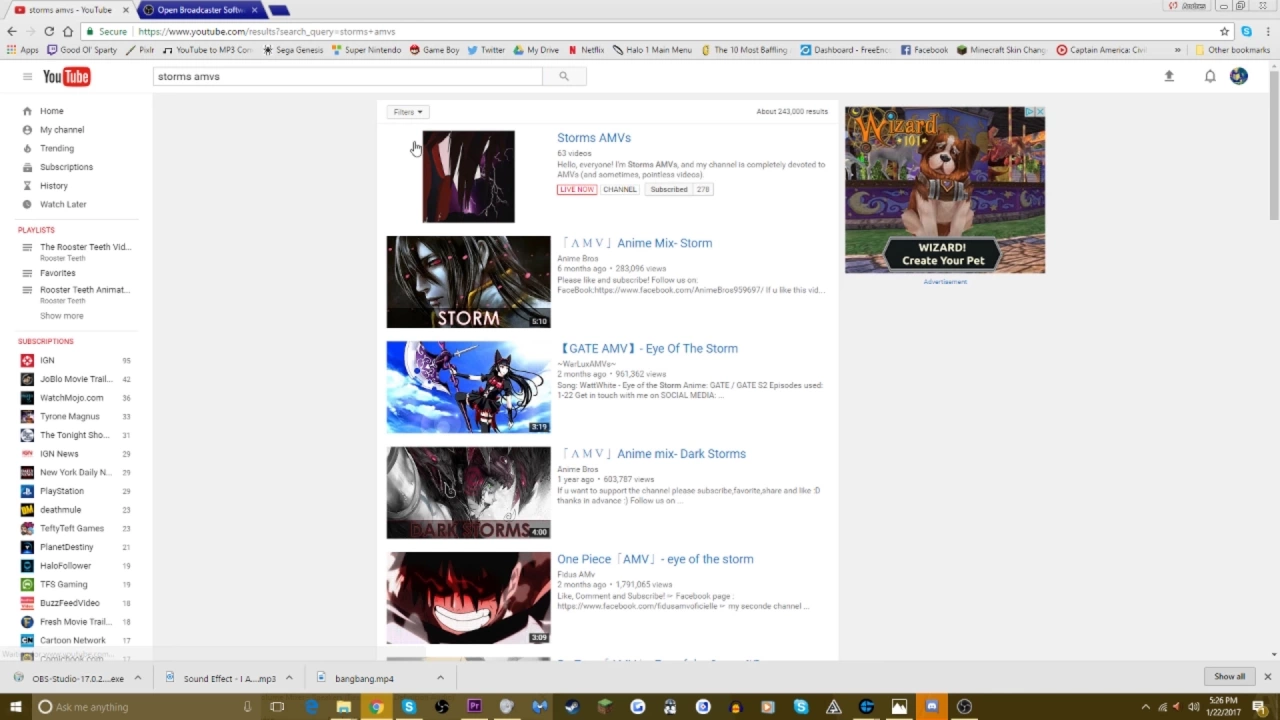Image resolution: width=1280 pixels, height=720 pixels.
Task: Open One Piece AMV eye of the storm title
Action: [655, 559]
